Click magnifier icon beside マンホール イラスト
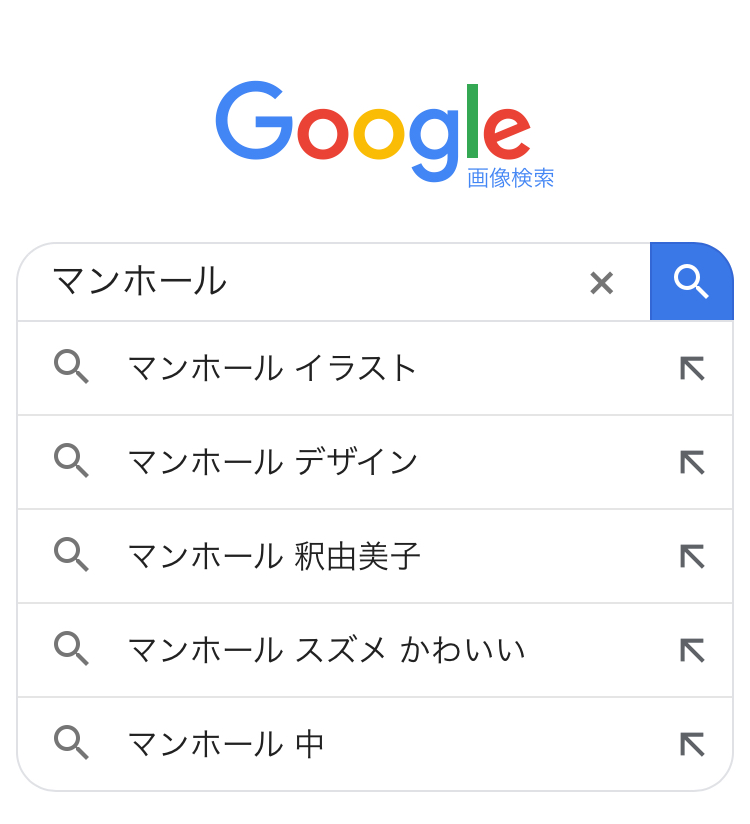Image resolution: width=750 pixels, height=824 pixels. click(x=71, y=368)
